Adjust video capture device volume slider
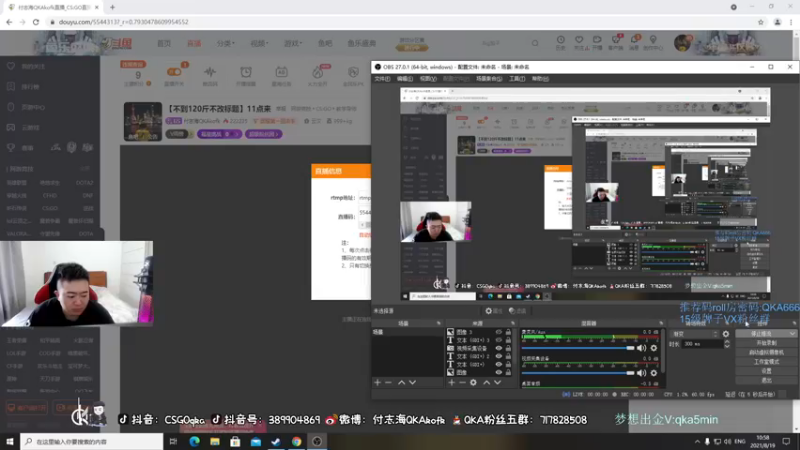 tap(578, 373)
